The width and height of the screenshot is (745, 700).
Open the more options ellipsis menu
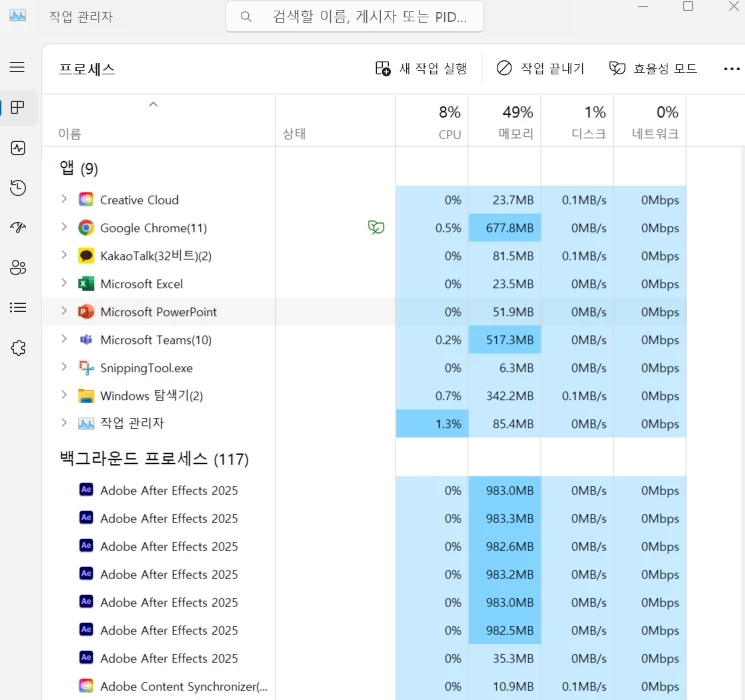[x=732, y=69]
